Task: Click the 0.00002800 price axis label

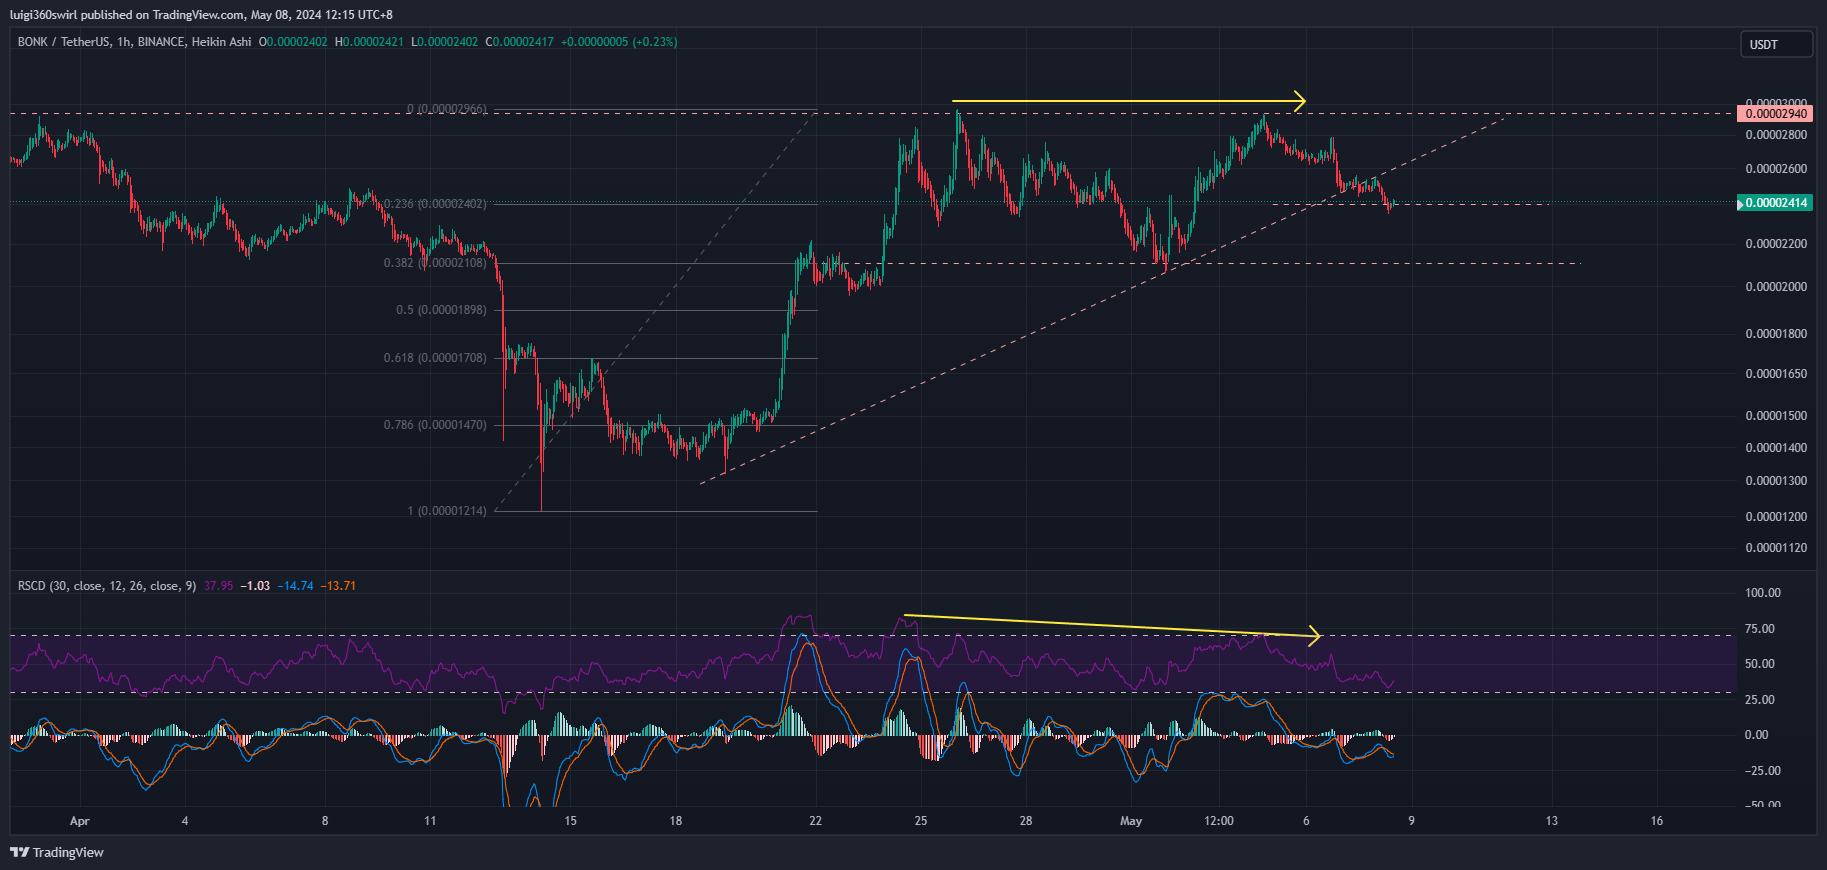Action: click(1776, 135)
